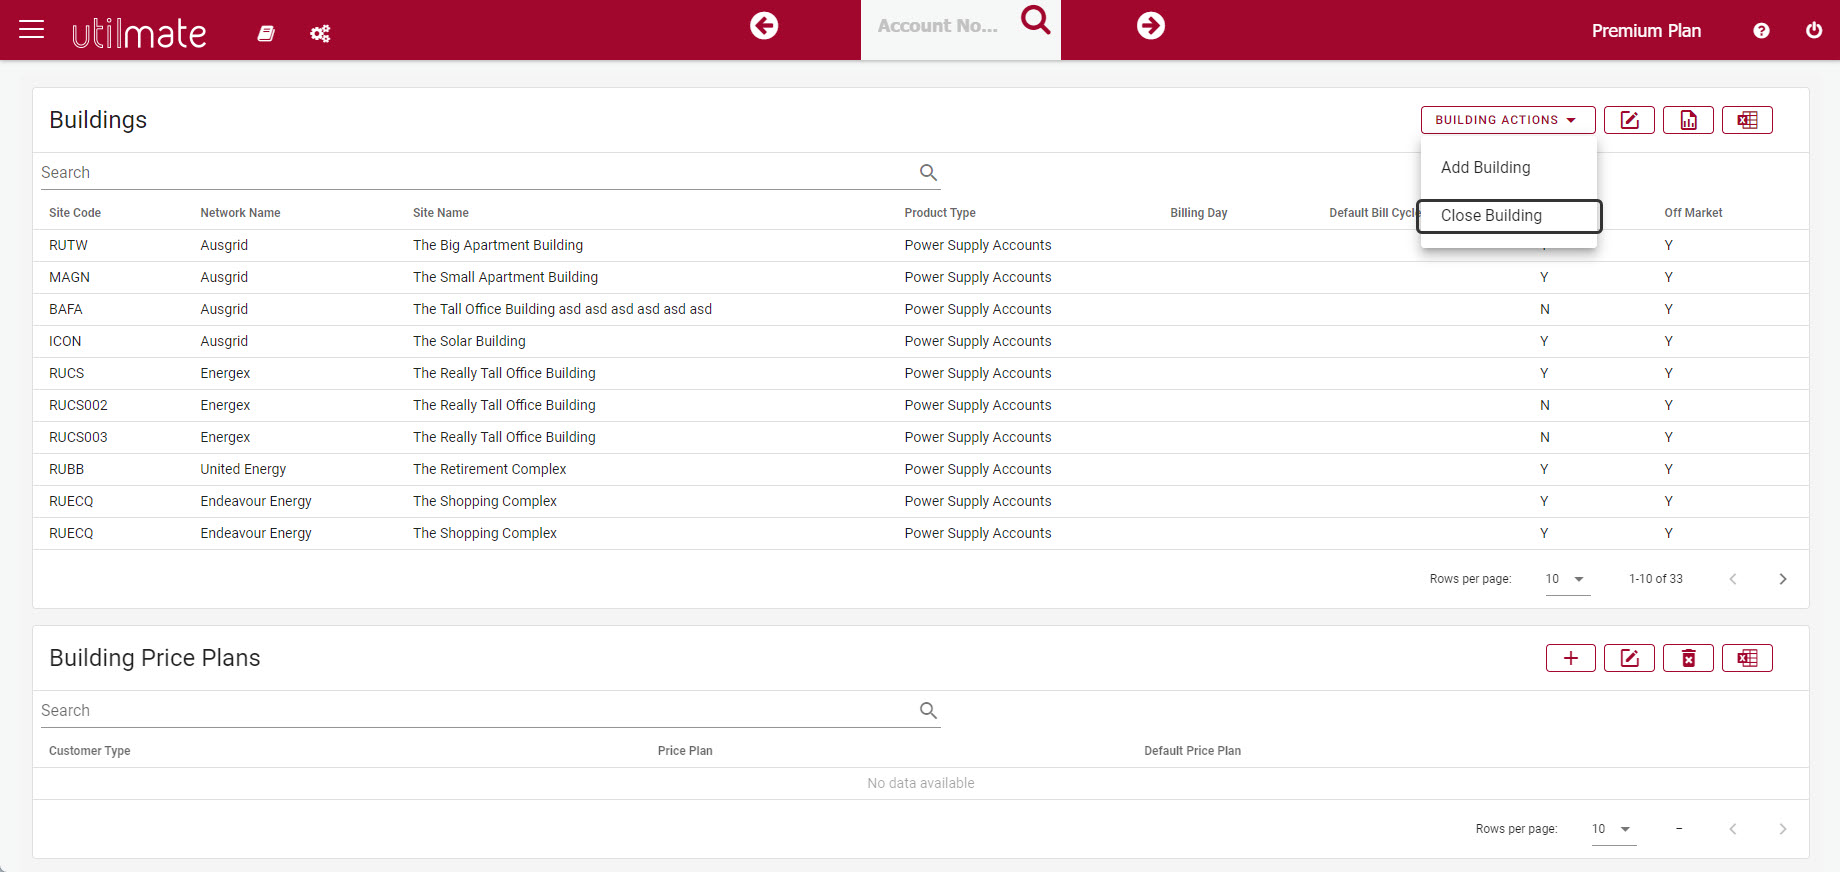The image size is (1840, 872).
Task: Go to next page of Buildings
Action: [1783, 579]
